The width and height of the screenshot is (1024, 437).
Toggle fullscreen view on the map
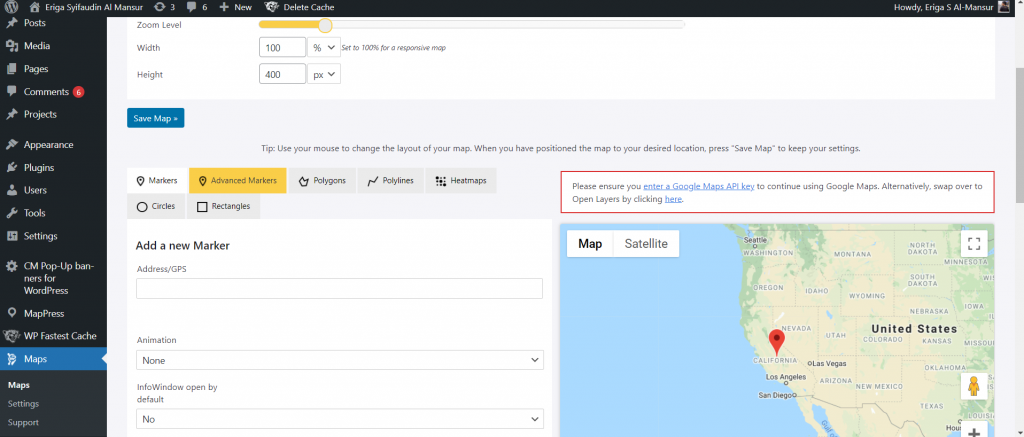tap(974, 243)
